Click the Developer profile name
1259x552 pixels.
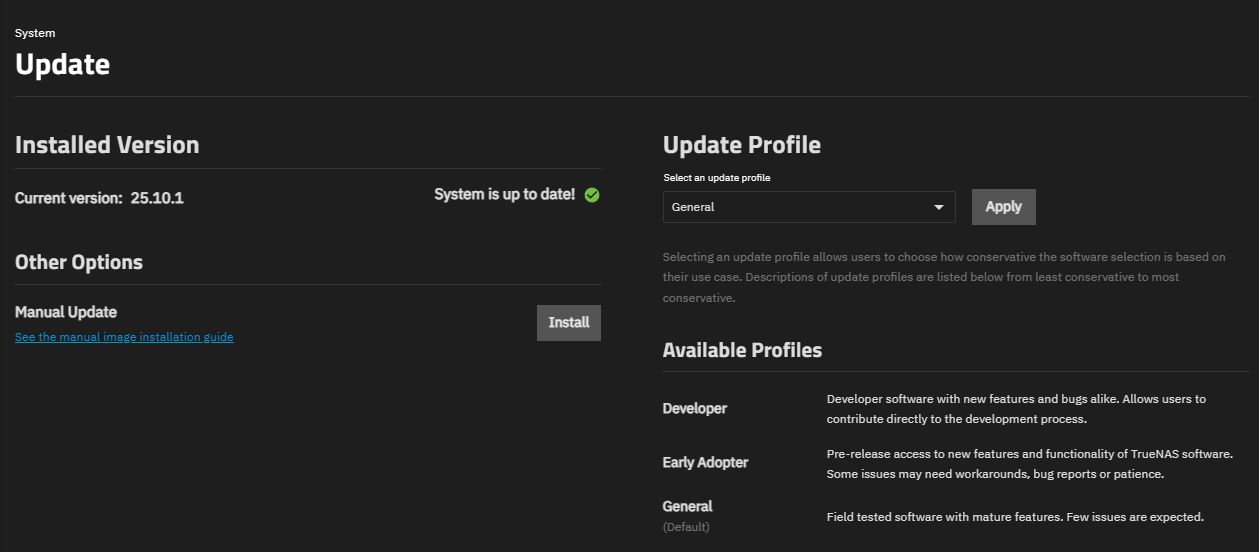click(x=695, y=408)
